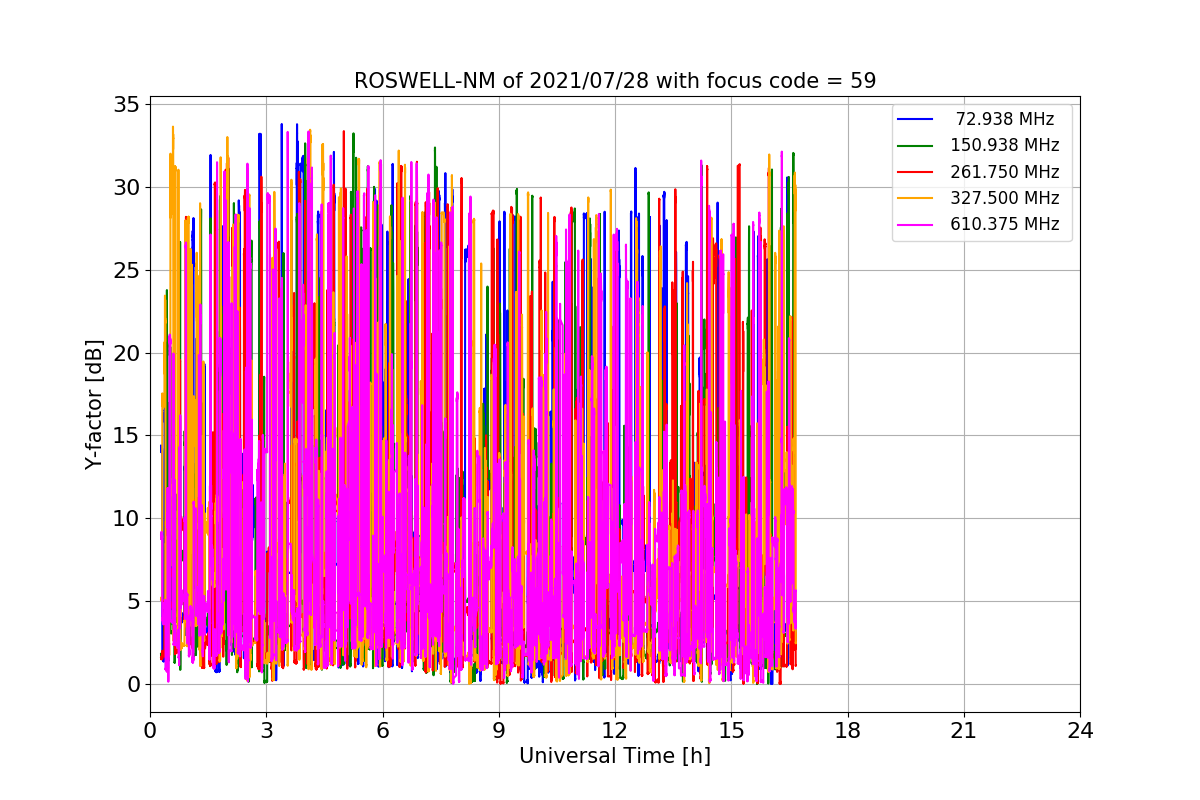This screenshot has width=1200, height=800.
Task: Click the x-axis tick label 15
Action: [x=731, y=730]
